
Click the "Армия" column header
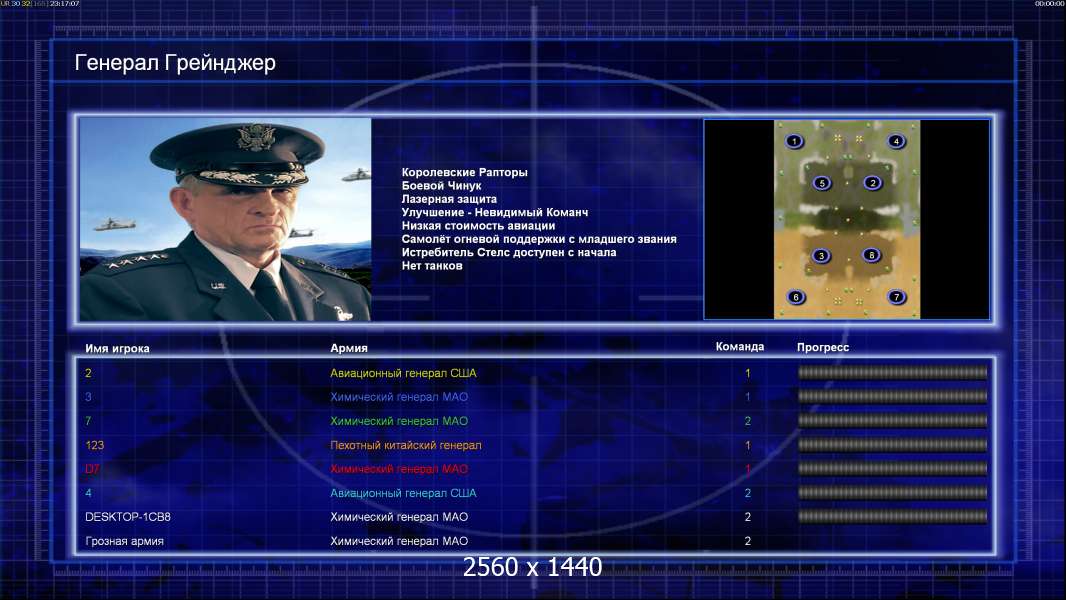pyautogui.click(x=349, y=348)
